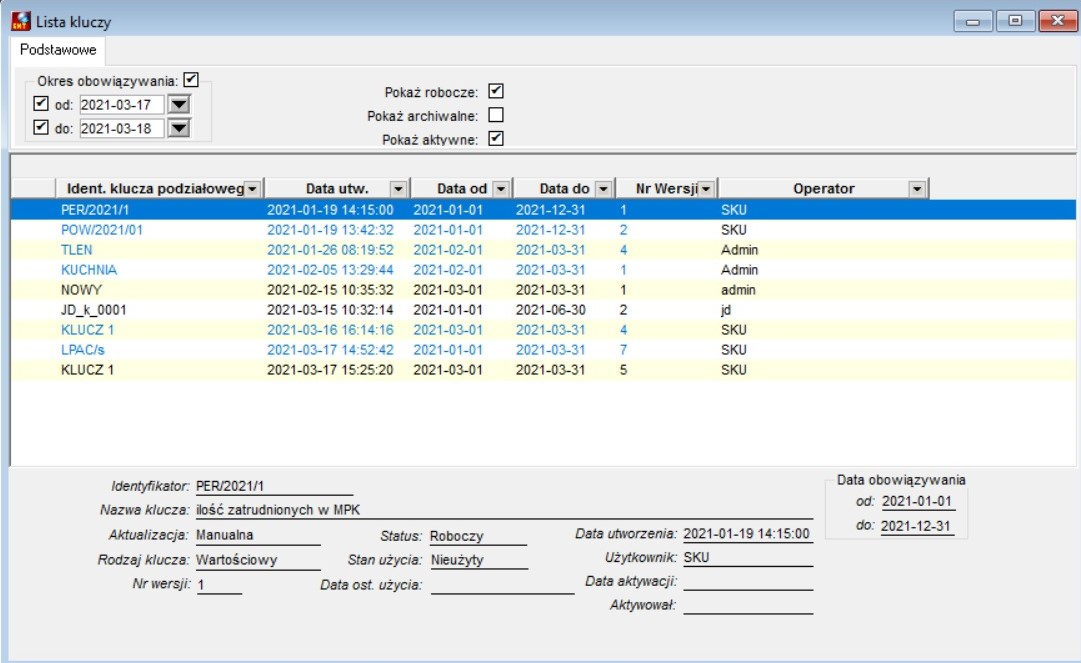Switch to the Podstawowe tab
Screen dimensions: 1081x663
(58, 50)
